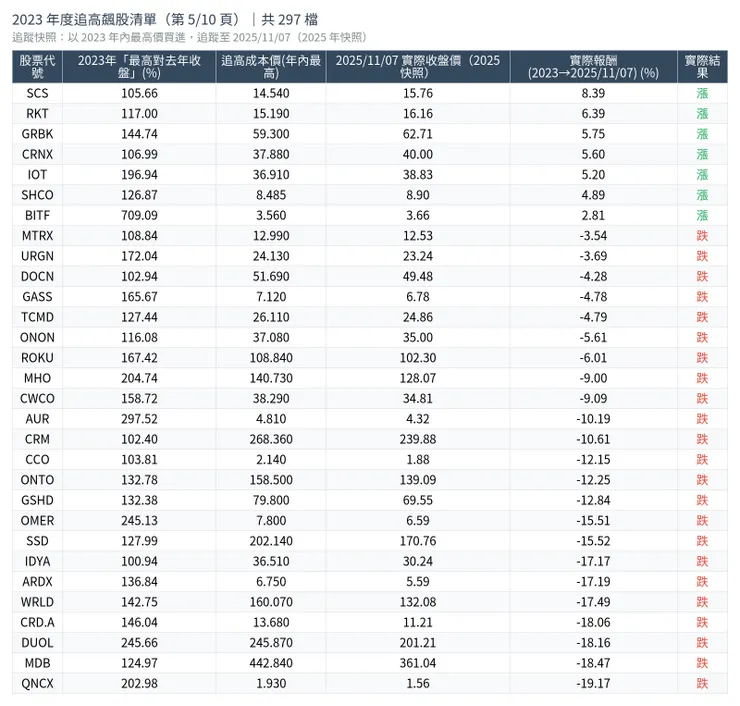This screenshot has width=740, height=706.
Task: Click the 漲 result in the GRBK row
Action: [702, 134]
